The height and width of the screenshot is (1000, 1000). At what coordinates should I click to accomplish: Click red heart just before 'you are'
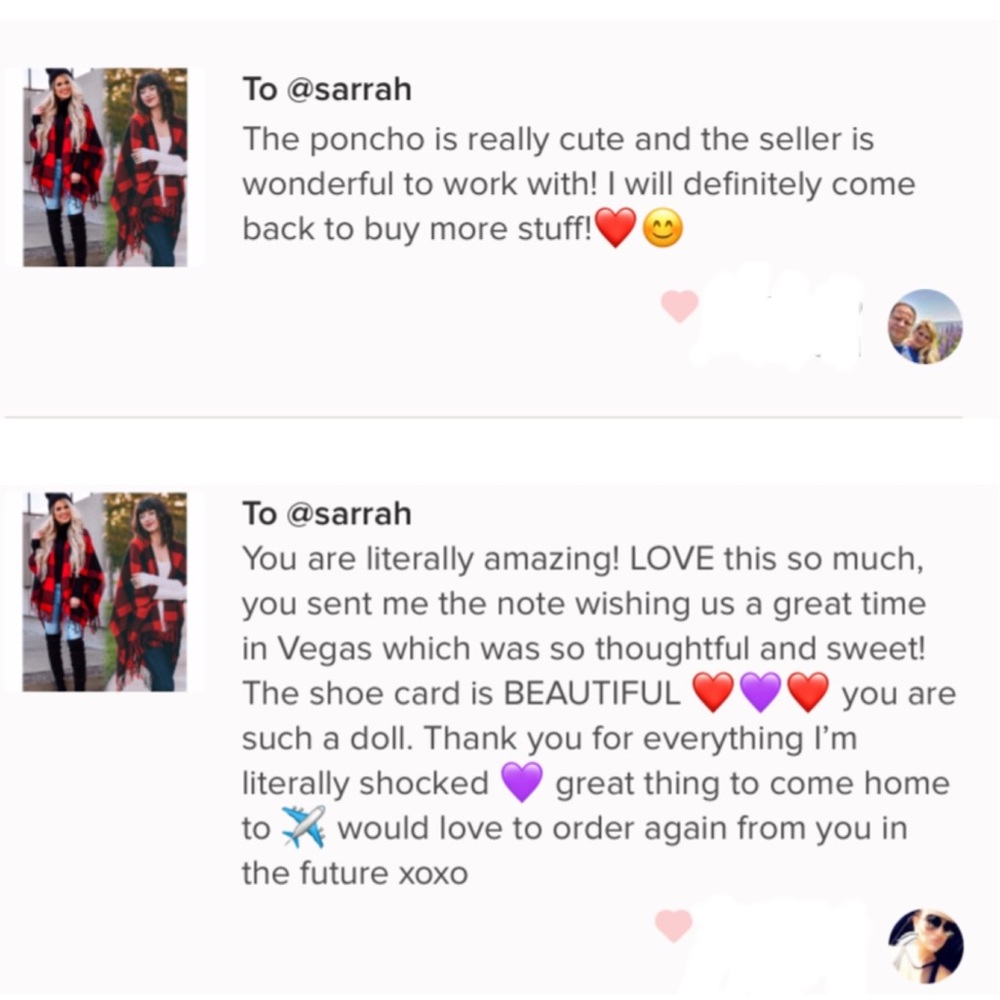click(808, 692)
